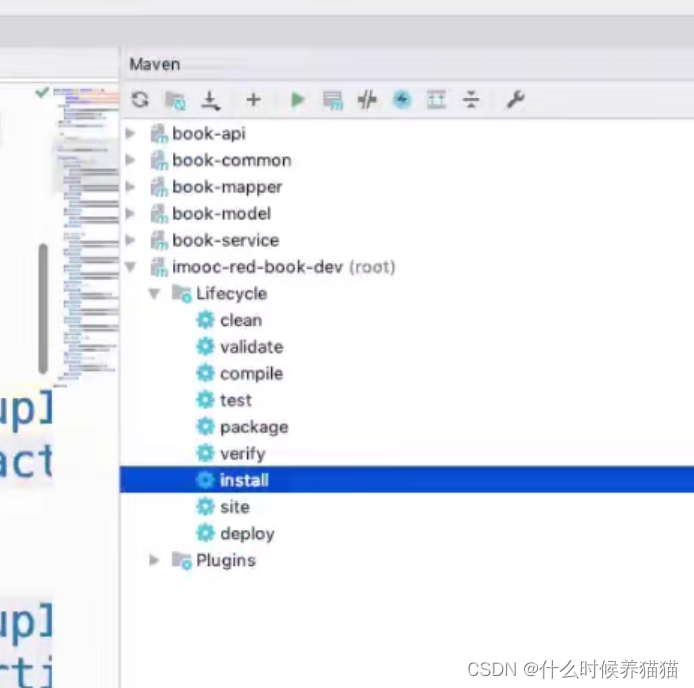Viewport: 694px width, 688px height.
Task: Click the Maven panel title
Action: pyautogui.click(x=154, y=64)
